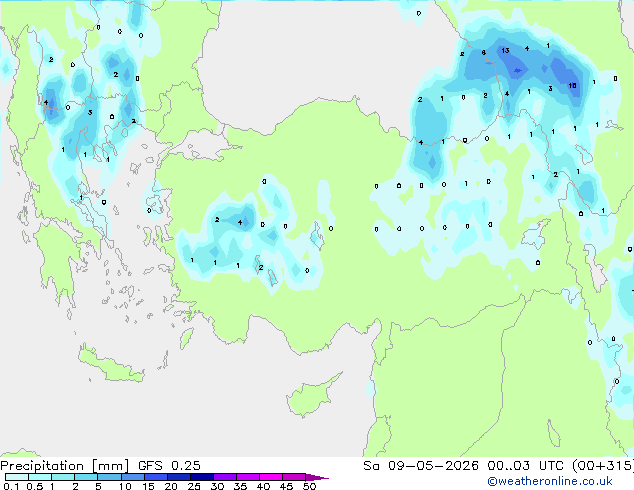The width and height of the screenshot is (634, 490).
Task: Click the 45–50 mm legend swatch
Action: pos(294,477)
